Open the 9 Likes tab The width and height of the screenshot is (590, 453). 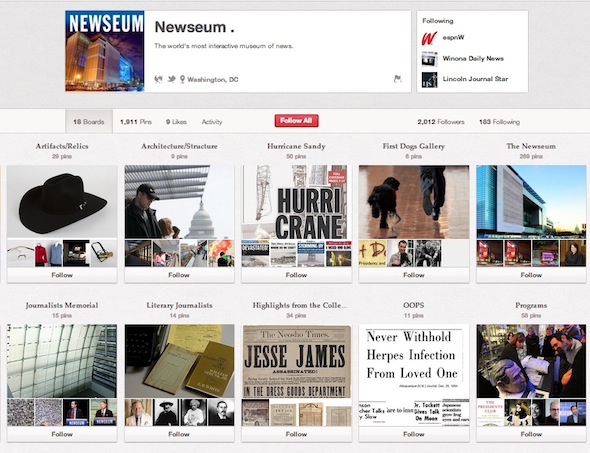point(176,122)
